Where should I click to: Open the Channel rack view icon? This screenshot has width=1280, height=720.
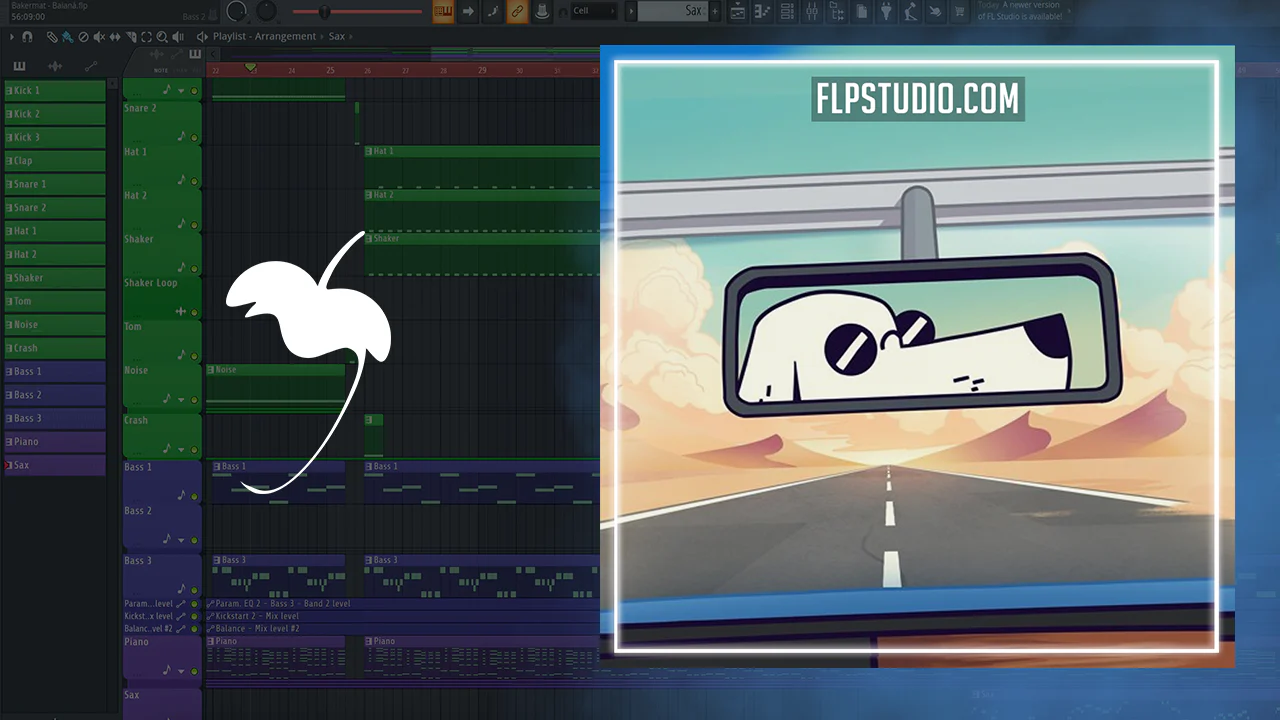pos(787,12)
